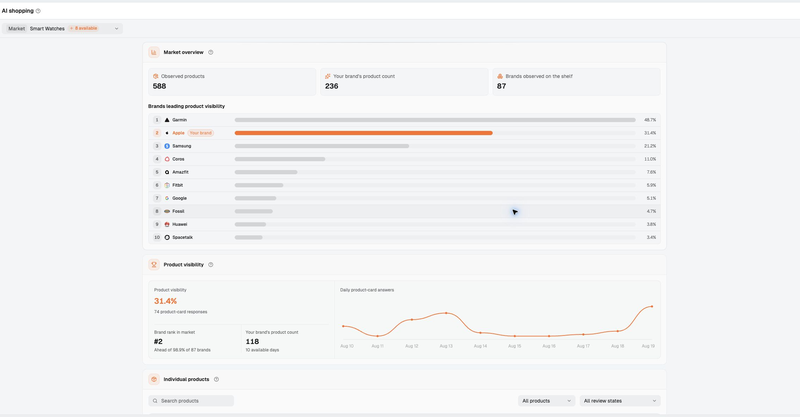This screenshot has width=800, height=417.
Task: Click the Huawei brand logo
Action: click(x=167, y=224)
